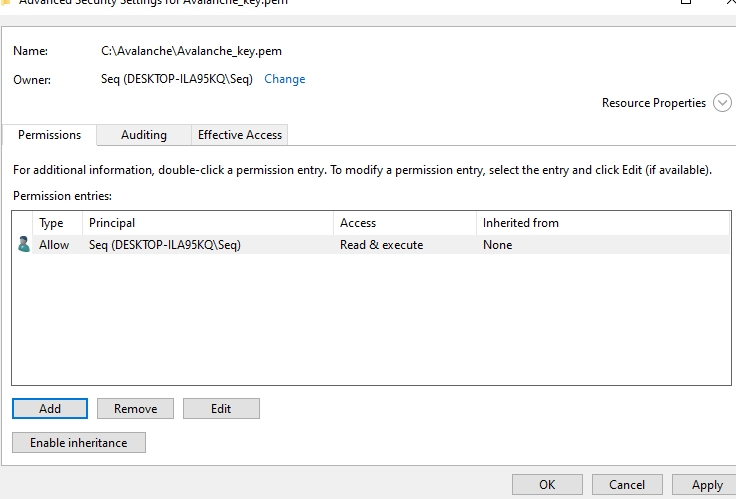Click the Inherited from column header
Screen dimensions: 736x499
(x=520, y=223)
